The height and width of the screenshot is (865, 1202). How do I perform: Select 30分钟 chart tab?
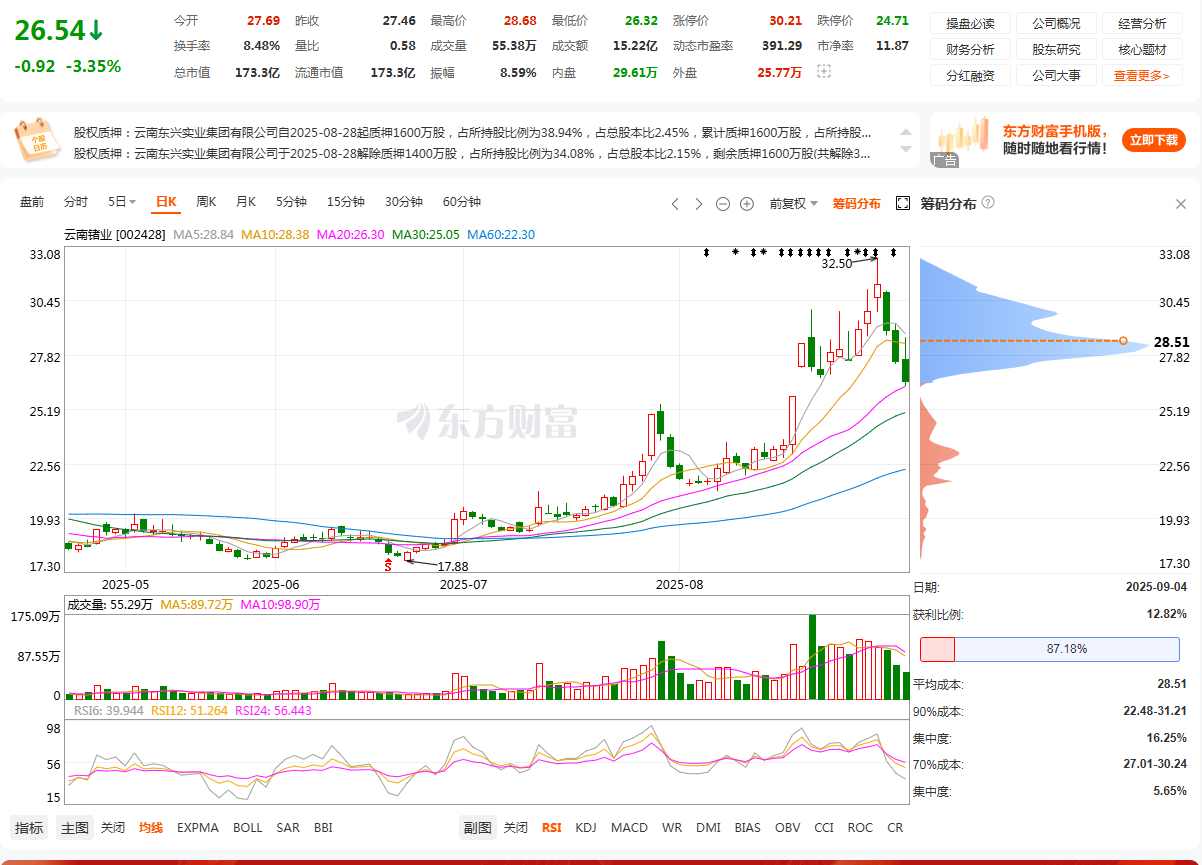click(x=404, y=202)
